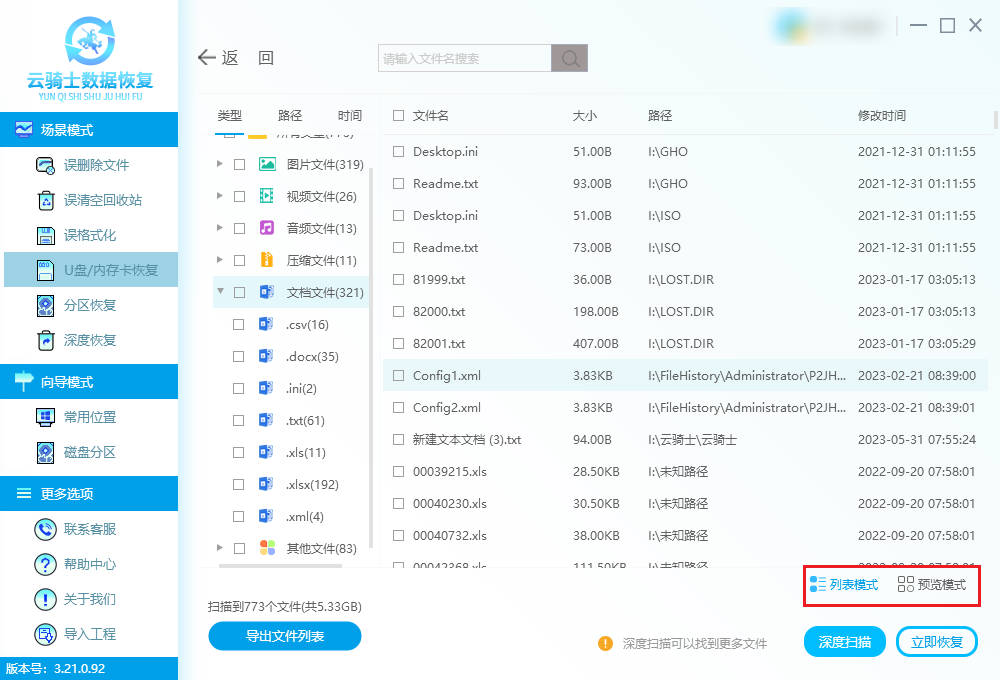
Task: Click the 误删除文件 recovery icon
Action: (x=46, y=165)
